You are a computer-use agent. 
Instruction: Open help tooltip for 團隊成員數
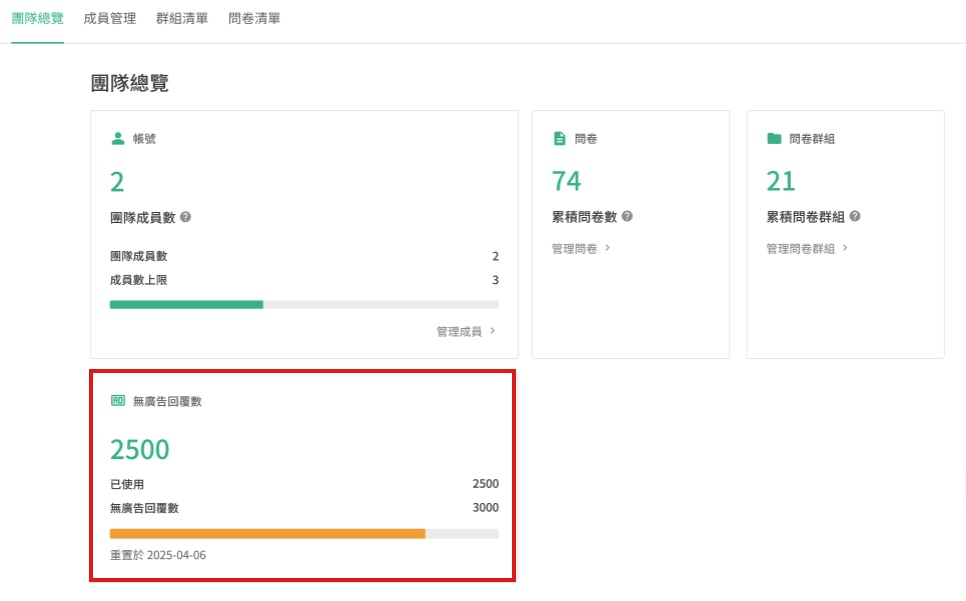[185, 217]
